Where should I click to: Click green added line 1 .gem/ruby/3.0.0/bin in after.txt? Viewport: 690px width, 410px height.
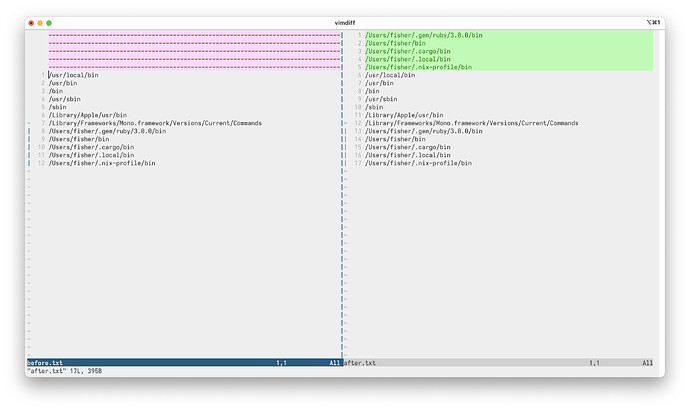(x=424, y=35)
